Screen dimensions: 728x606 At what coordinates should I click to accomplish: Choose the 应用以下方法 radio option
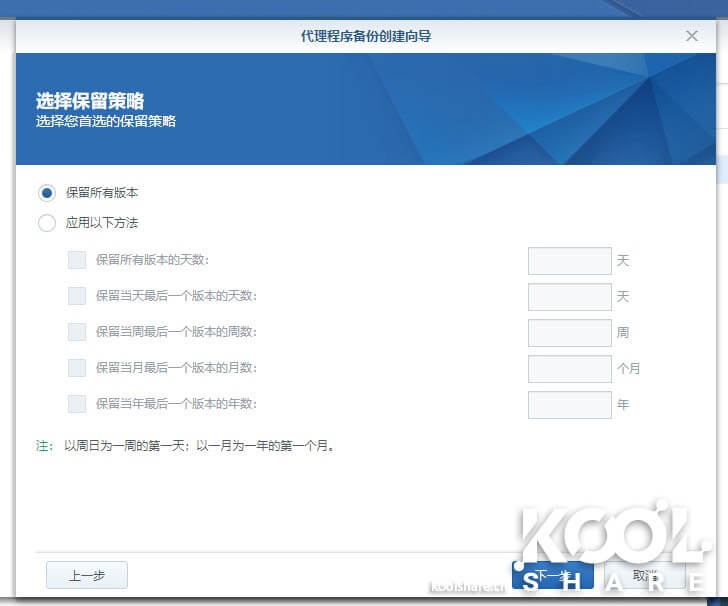click(47, 223)
